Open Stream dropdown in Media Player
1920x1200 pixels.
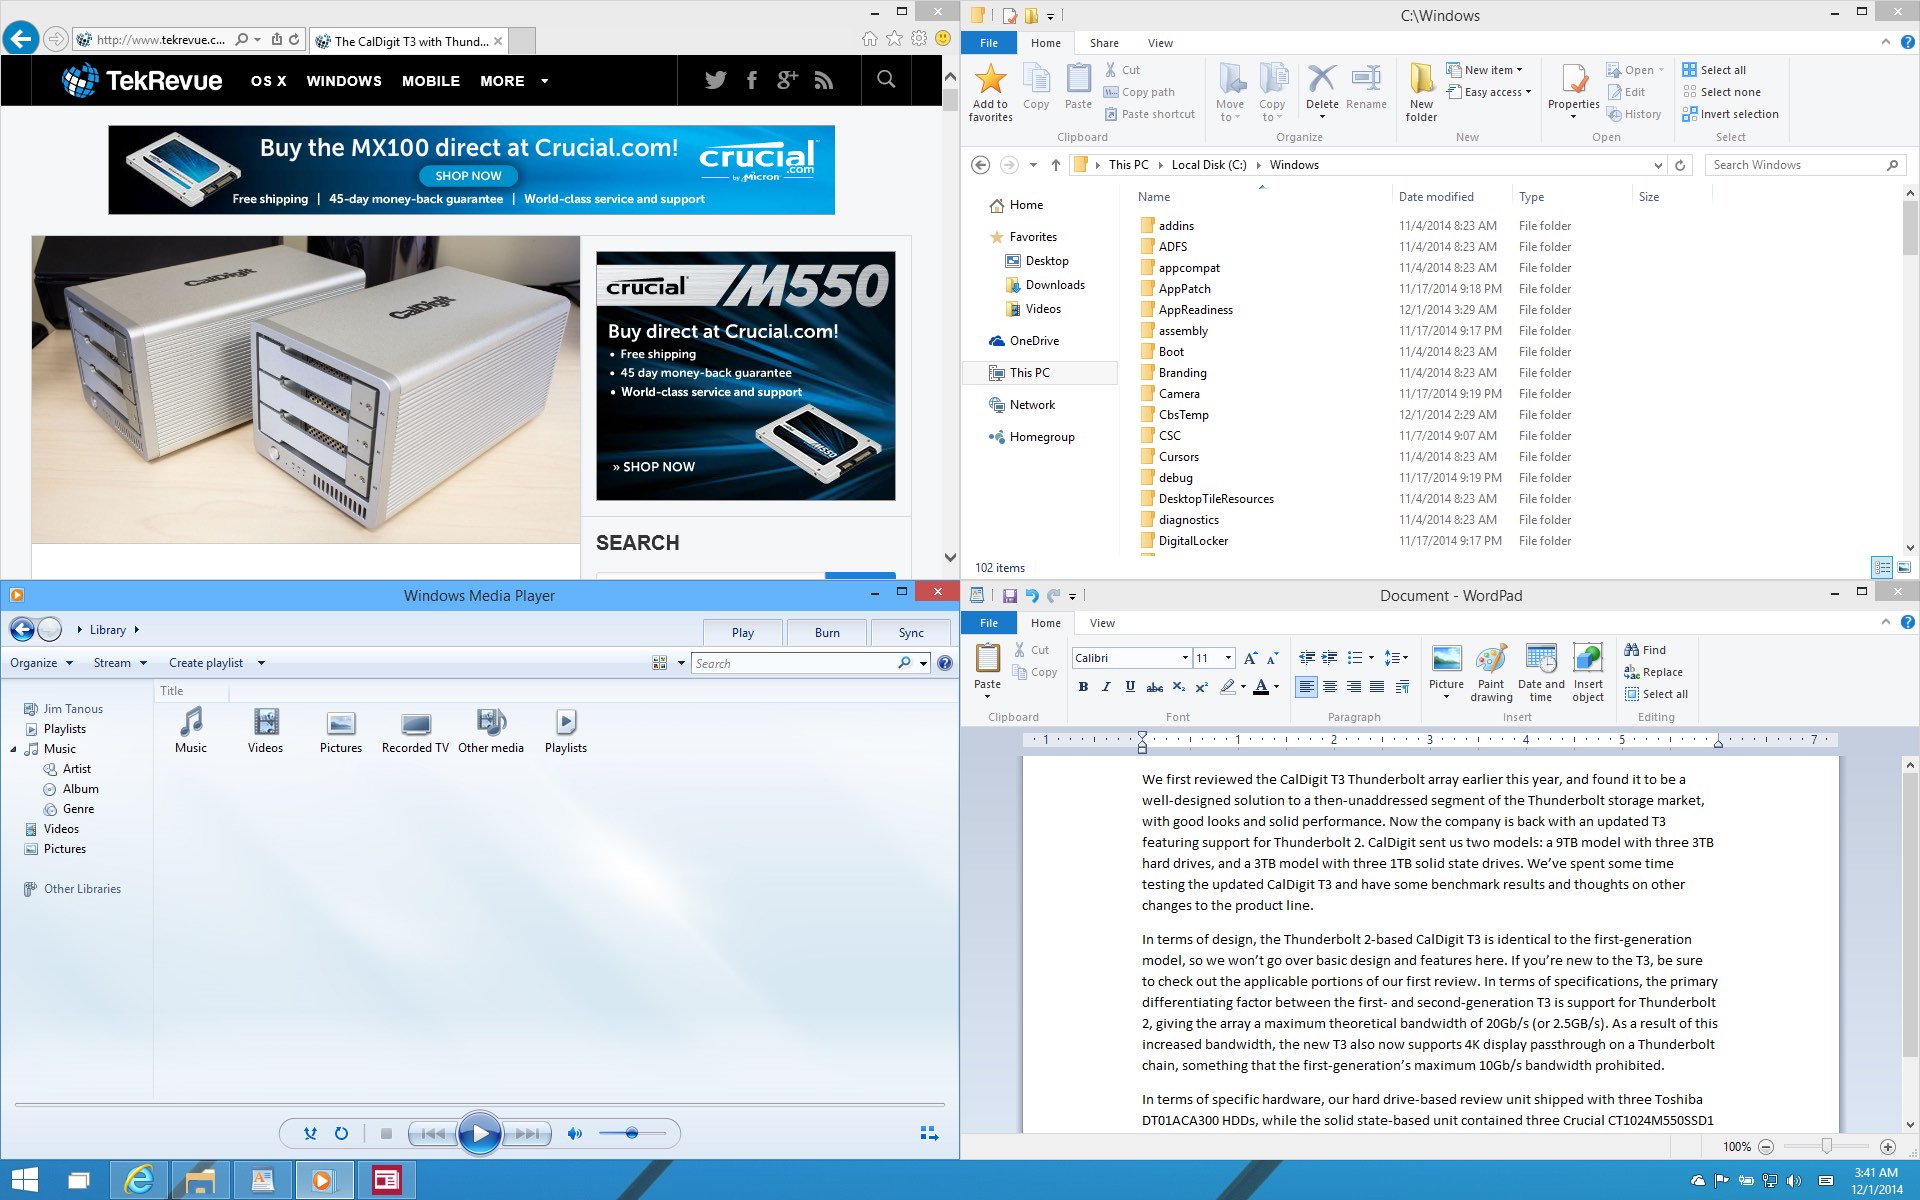(x=120, y=663)
